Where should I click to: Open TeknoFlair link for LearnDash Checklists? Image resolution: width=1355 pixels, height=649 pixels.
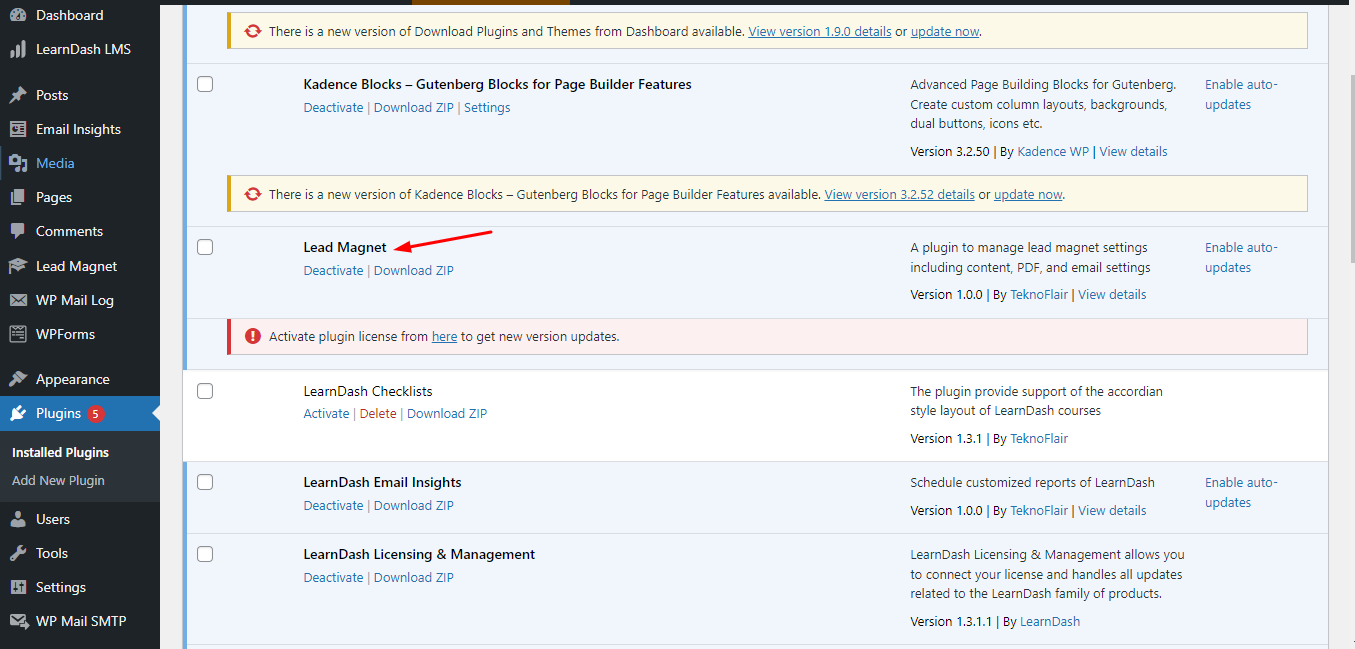1039,438
